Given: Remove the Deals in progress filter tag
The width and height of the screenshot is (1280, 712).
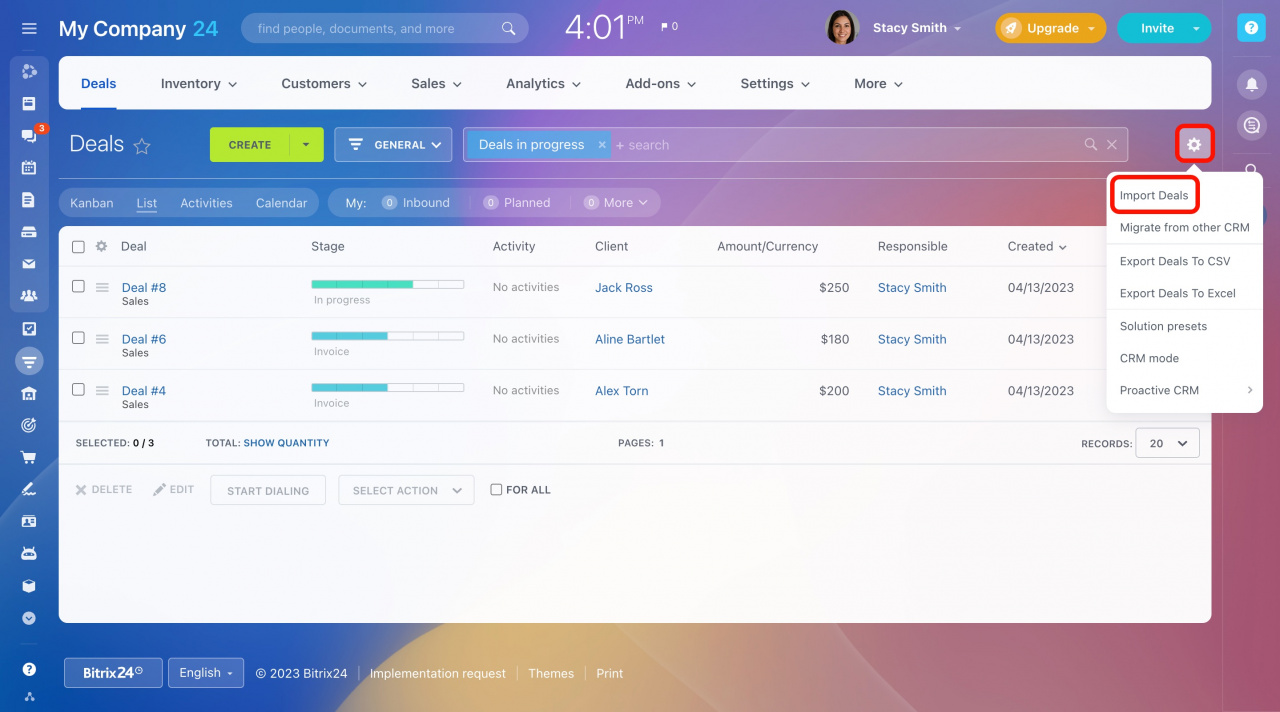Looking at the screenshot, I should 602,145.
